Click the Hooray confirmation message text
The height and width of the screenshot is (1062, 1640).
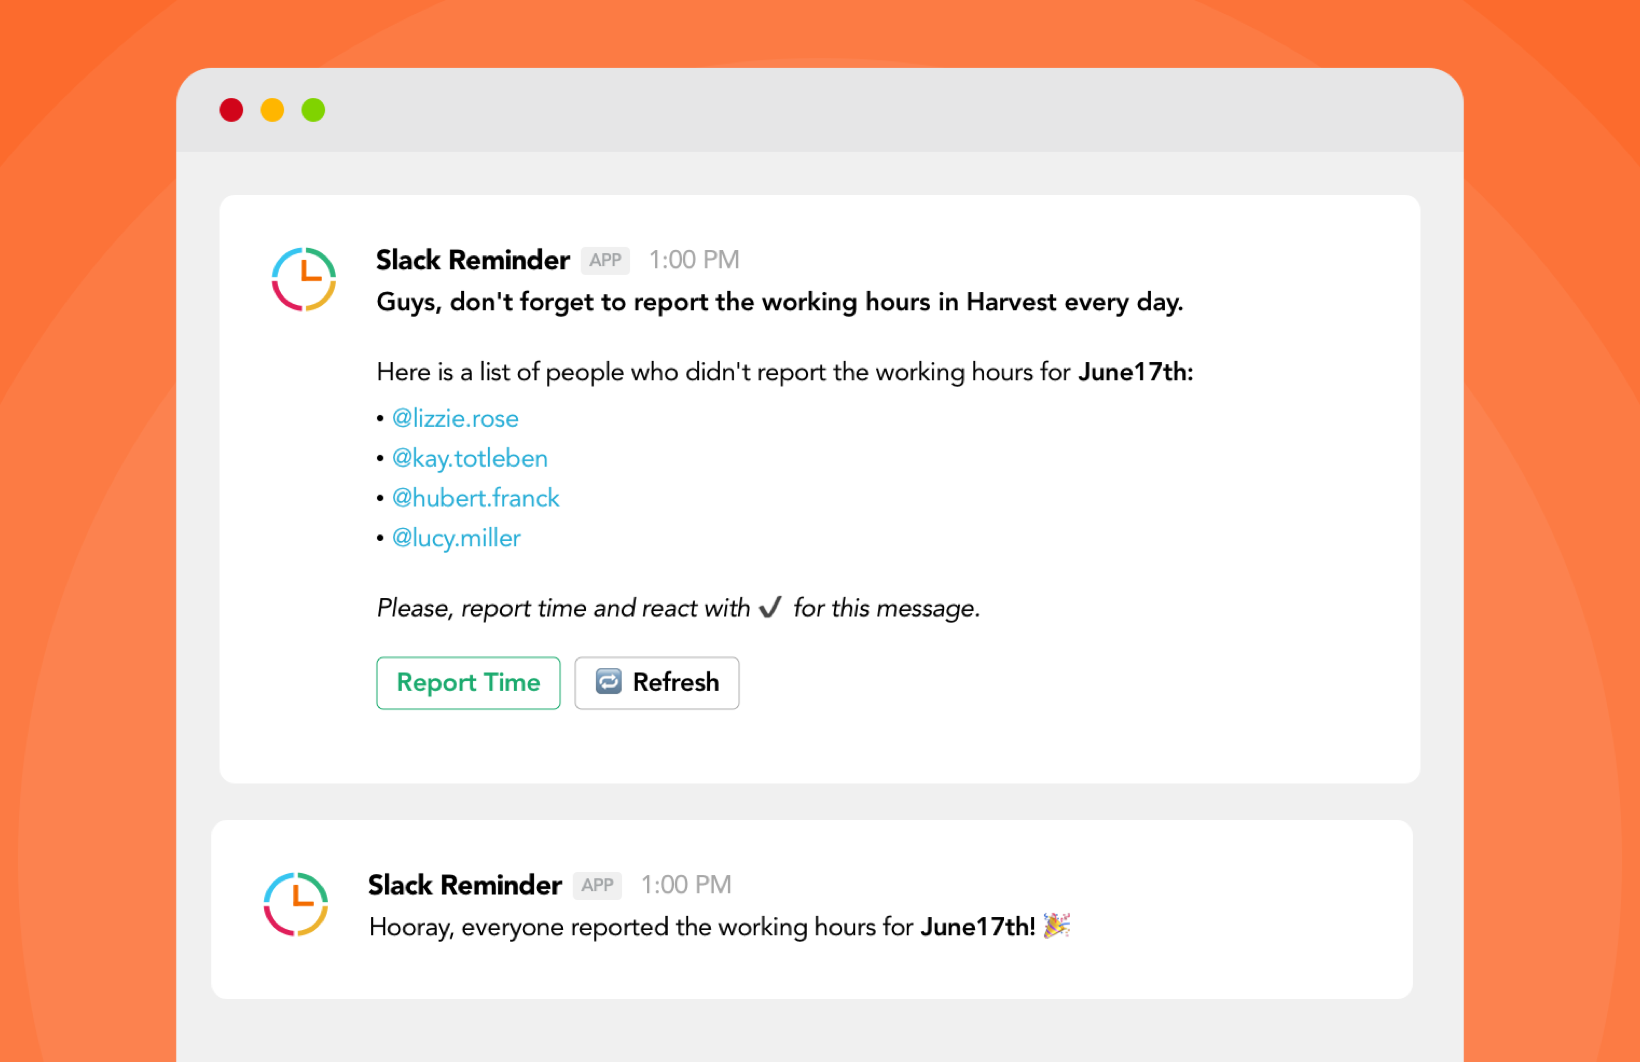pyautogui.click(x=700, y=927)
